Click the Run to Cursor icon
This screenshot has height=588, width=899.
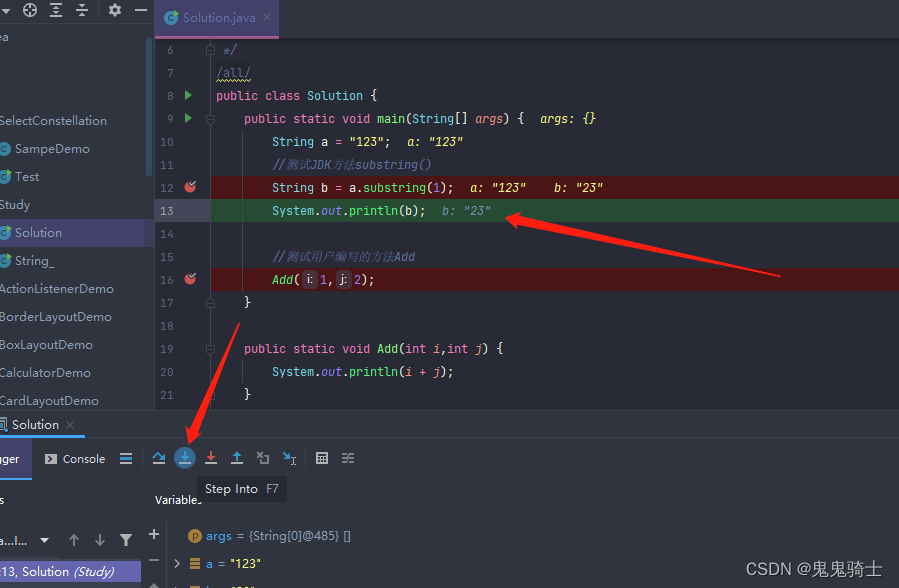[x=290, y=458]
